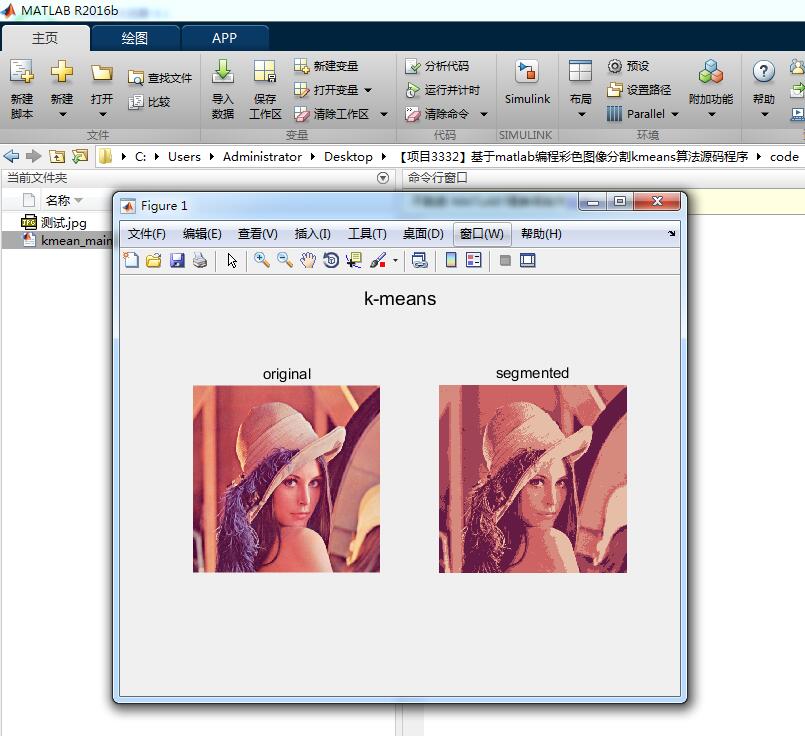805x736 pixels.
Task: Click New Variable (新建变量)
Action: click(326, 66)
